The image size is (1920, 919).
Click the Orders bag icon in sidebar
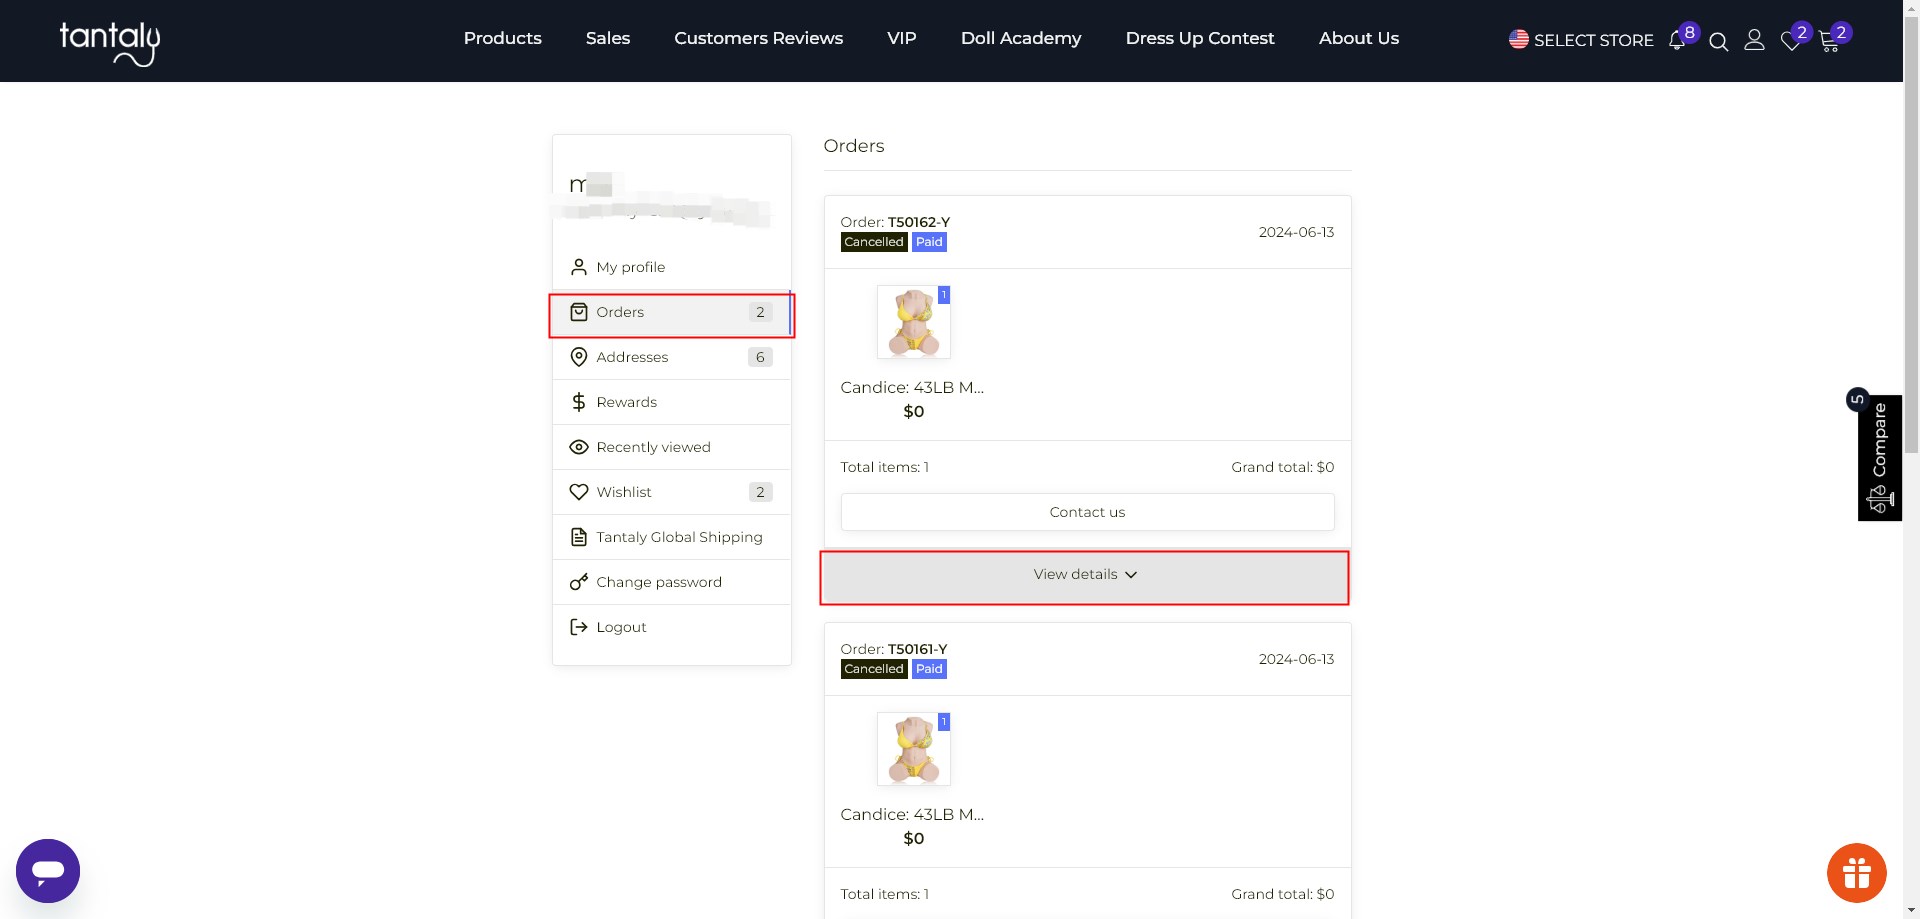tap(578, 312)
